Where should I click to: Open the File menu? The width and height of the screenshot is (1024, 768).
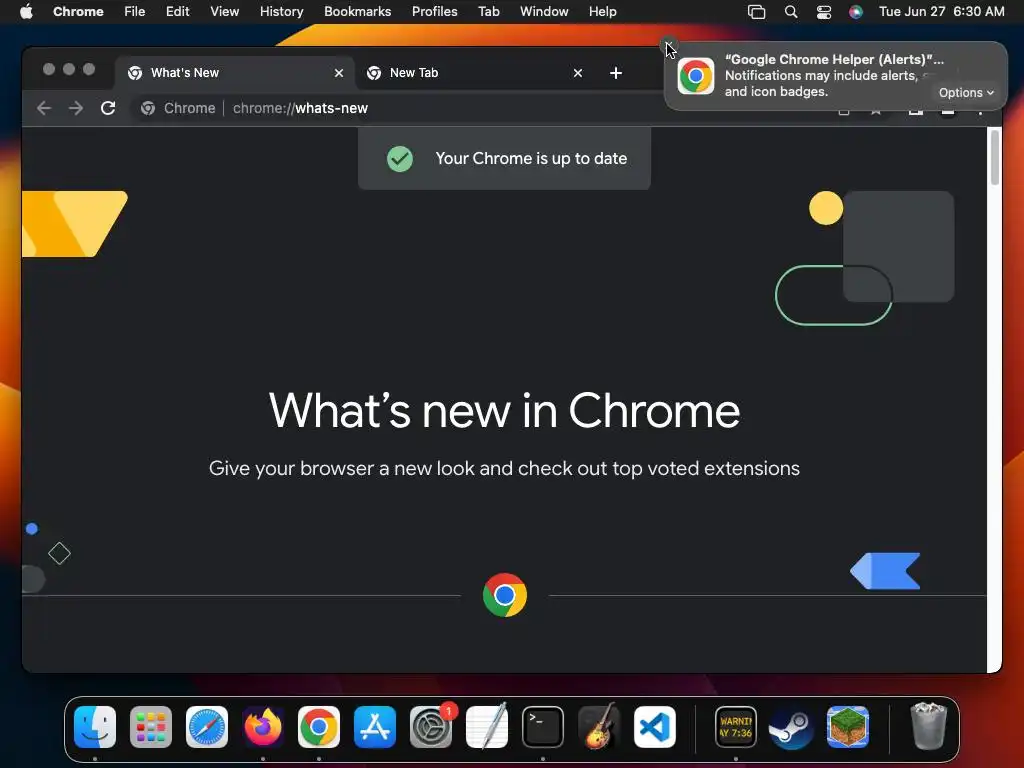(x=135, y=12)
